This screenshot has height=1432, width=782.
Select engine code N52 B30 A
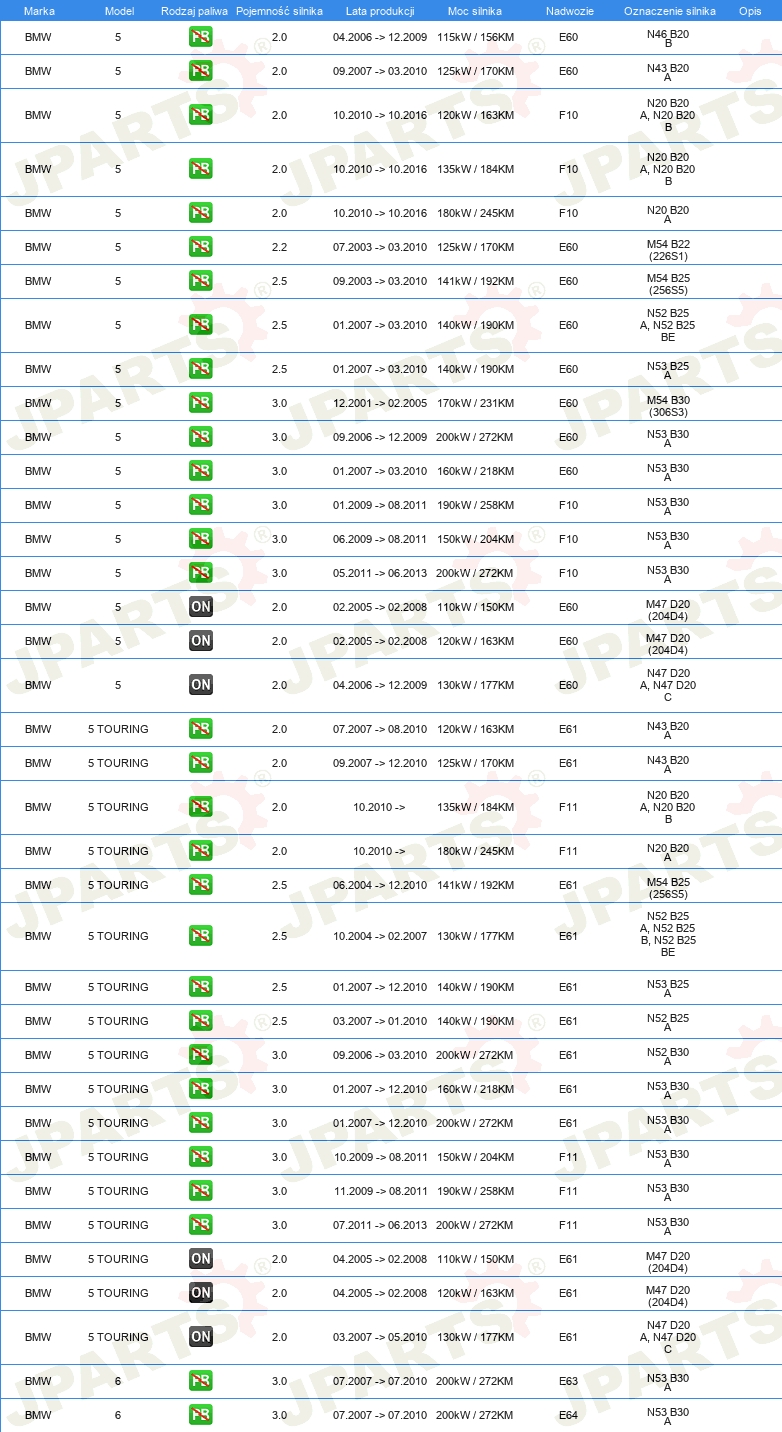[668, 1058]
